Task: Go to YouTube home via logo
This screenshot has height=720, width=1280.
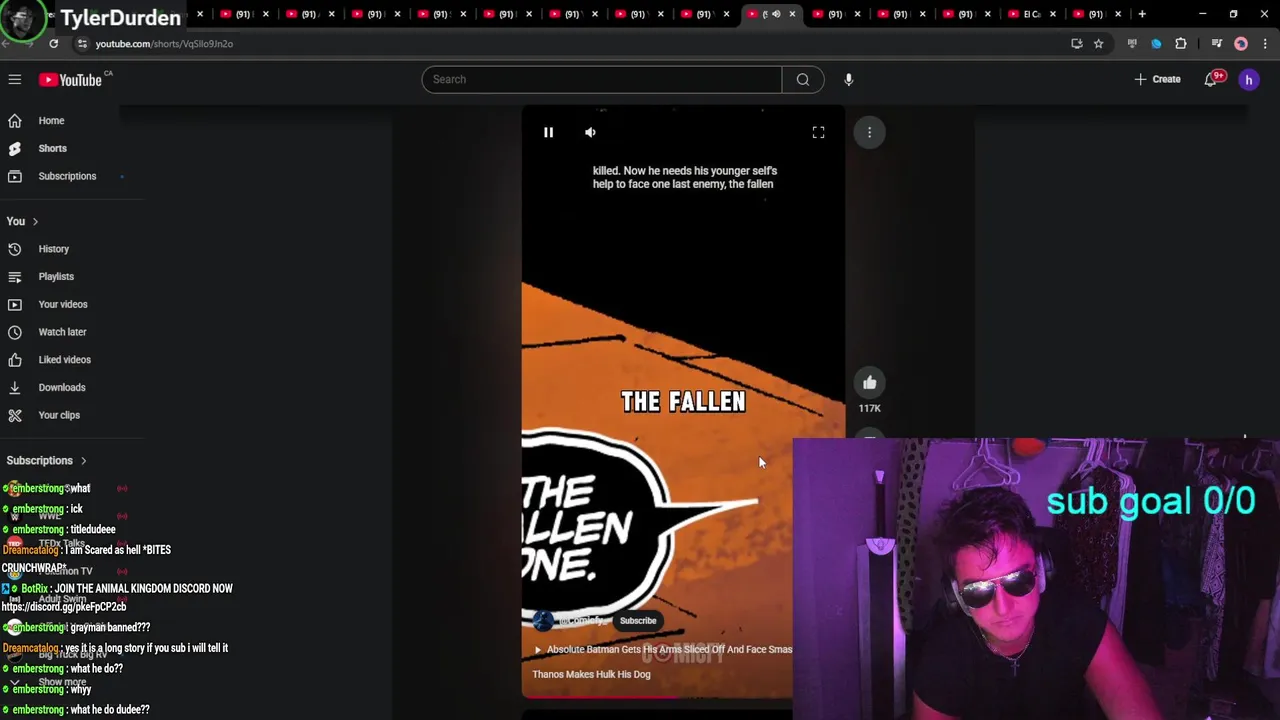Action: click(71, 80)
